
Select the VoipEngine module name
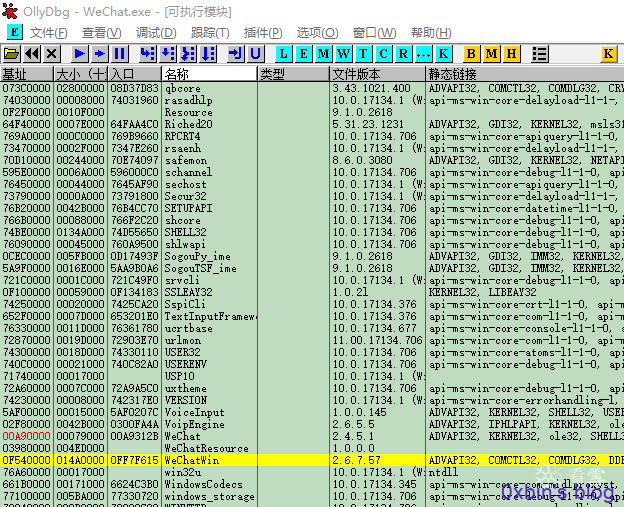[194, 424]
